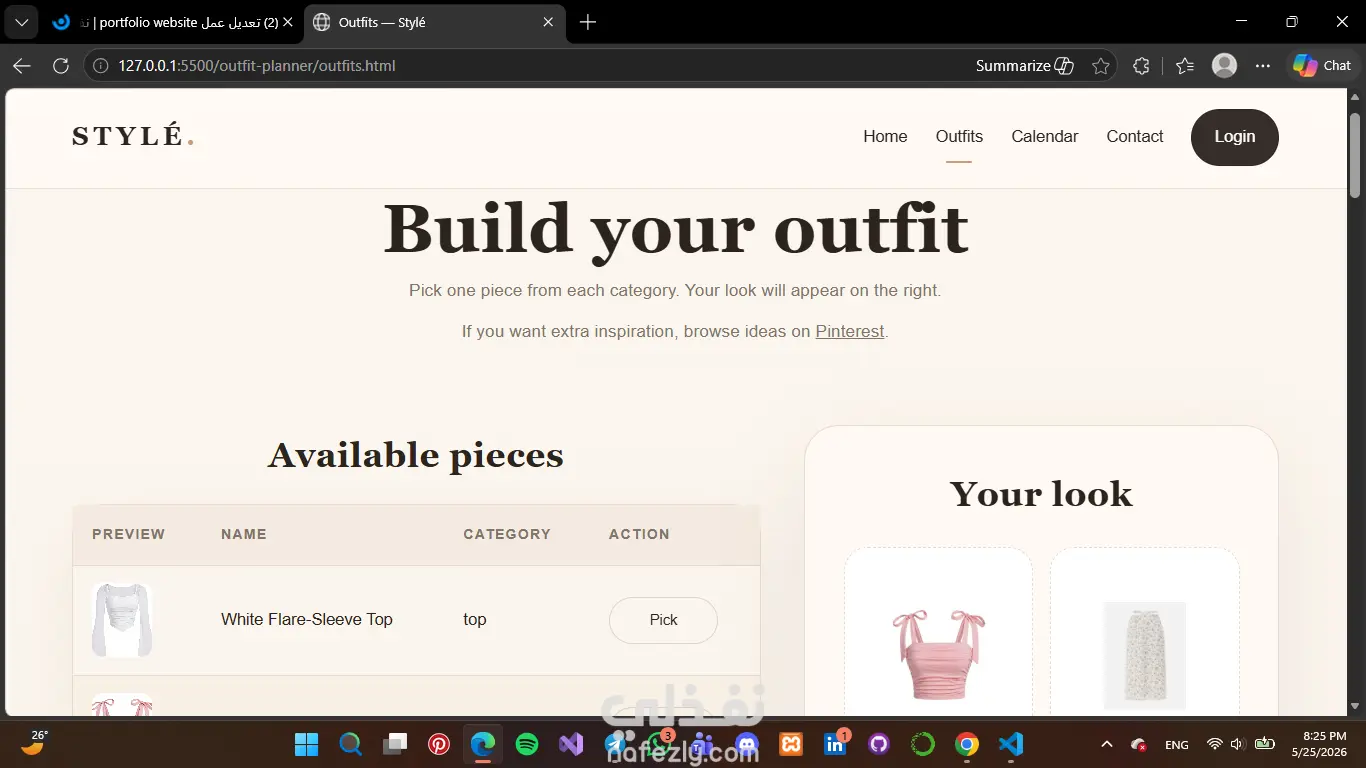This screenshot has height=768, width=1366.
Task: Follow the Pinterest inspiration link
Action: coord(850,331)
